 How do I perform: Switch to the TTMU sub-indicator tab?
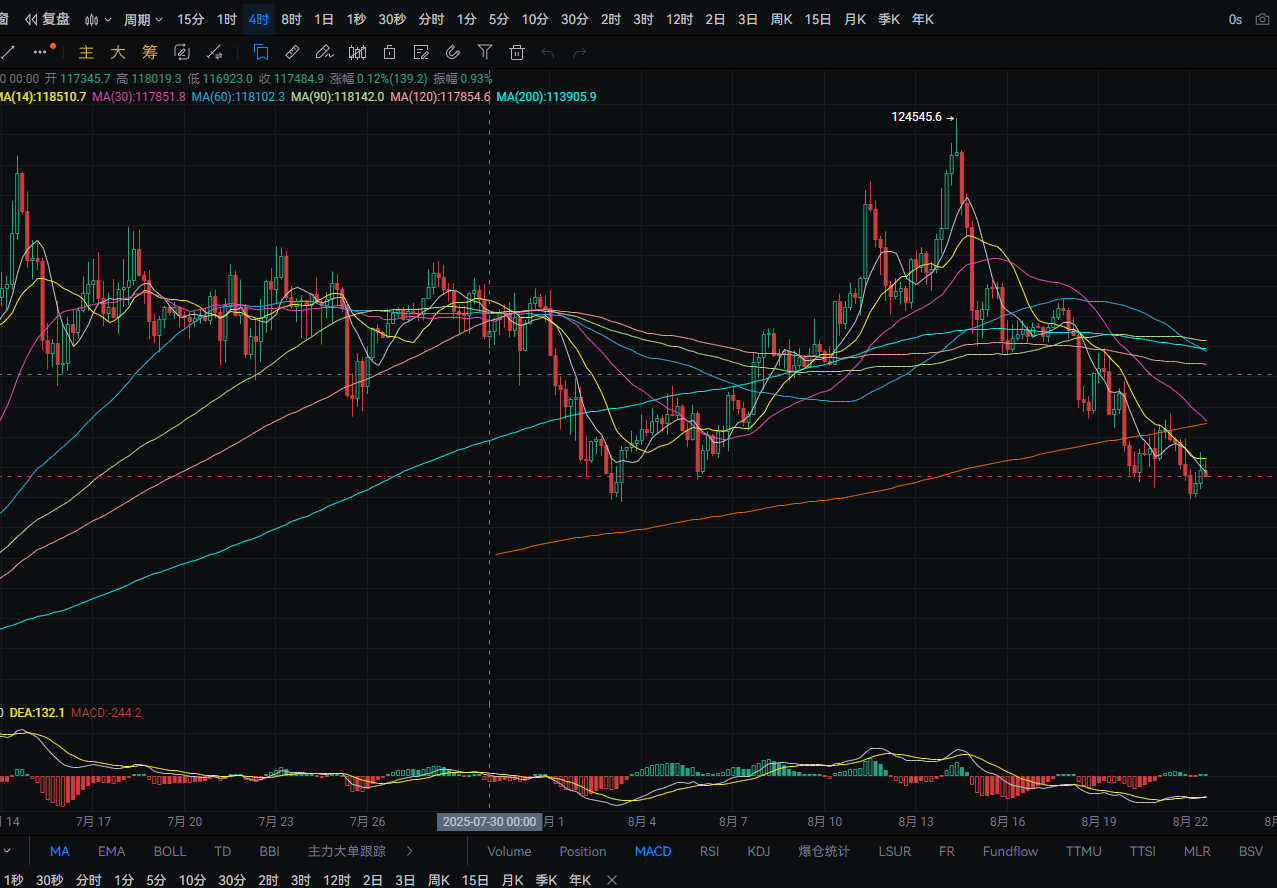coord(1083,851)
